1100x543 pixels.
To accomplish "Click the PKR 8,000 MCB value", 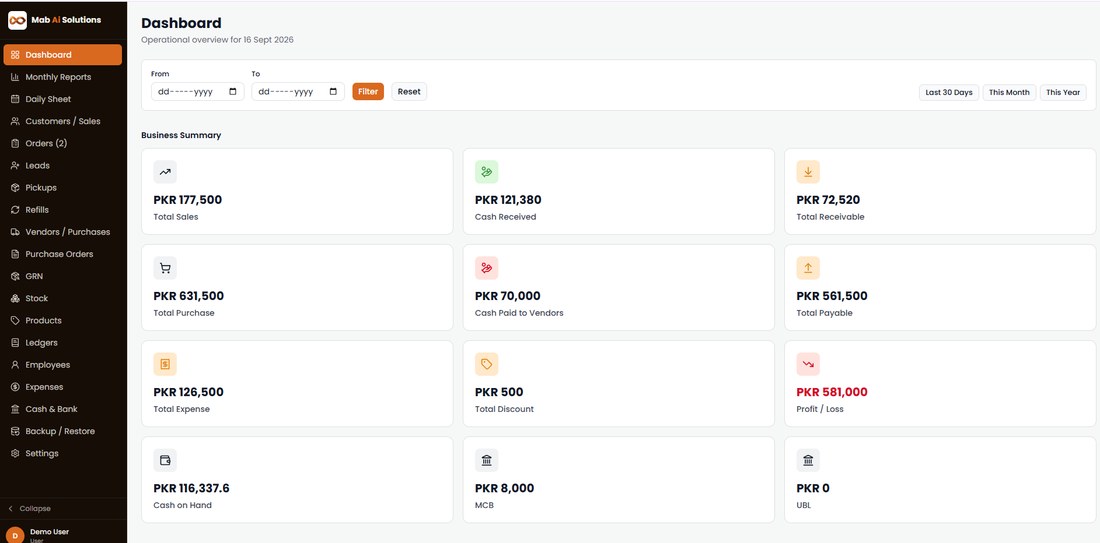I will click(x=504, y=488).
